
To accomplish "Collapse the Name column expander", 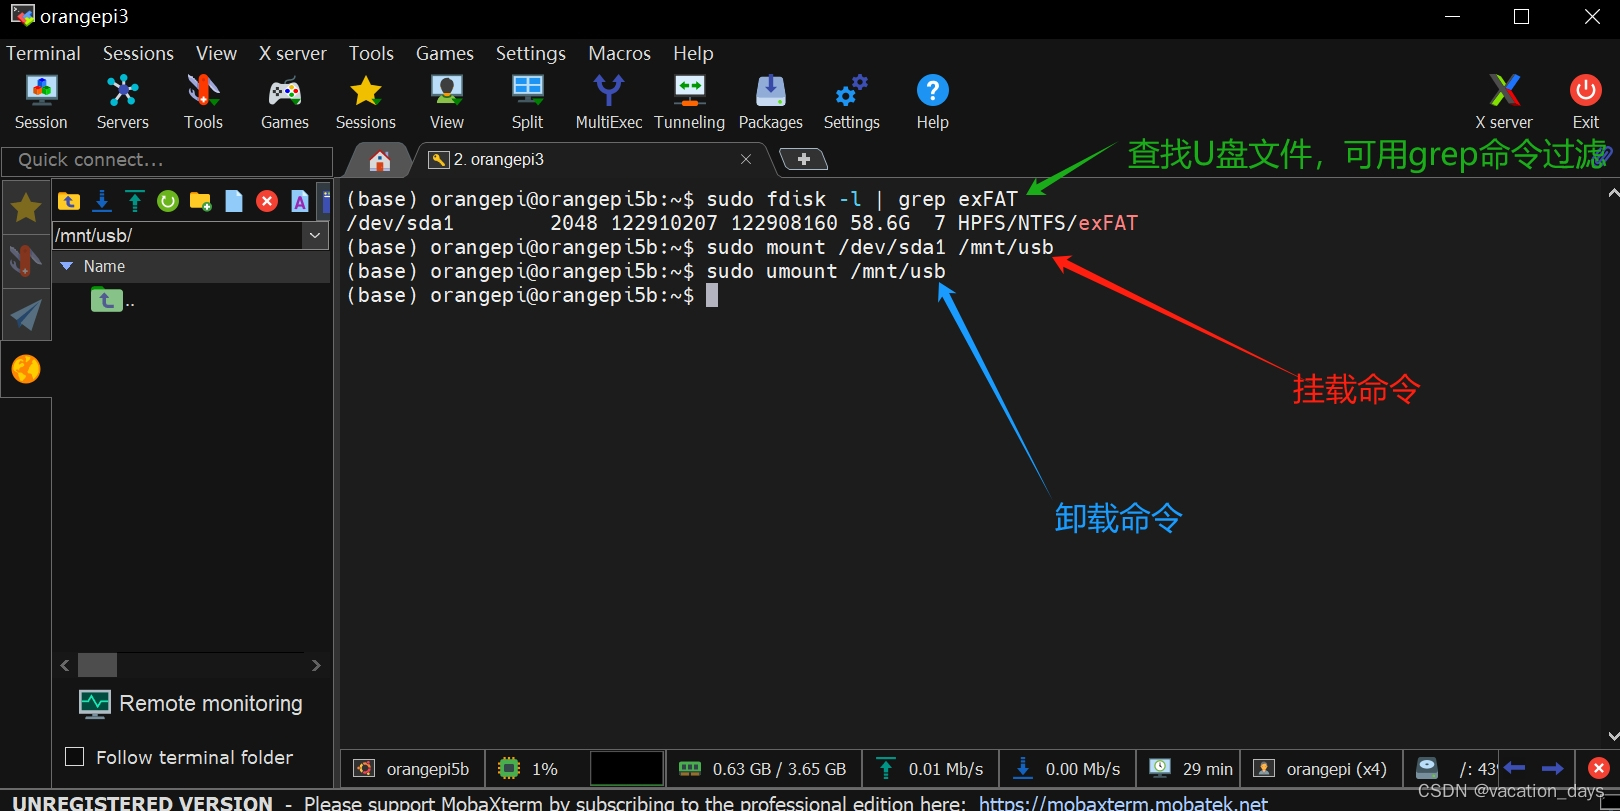I will click(67, 266).
